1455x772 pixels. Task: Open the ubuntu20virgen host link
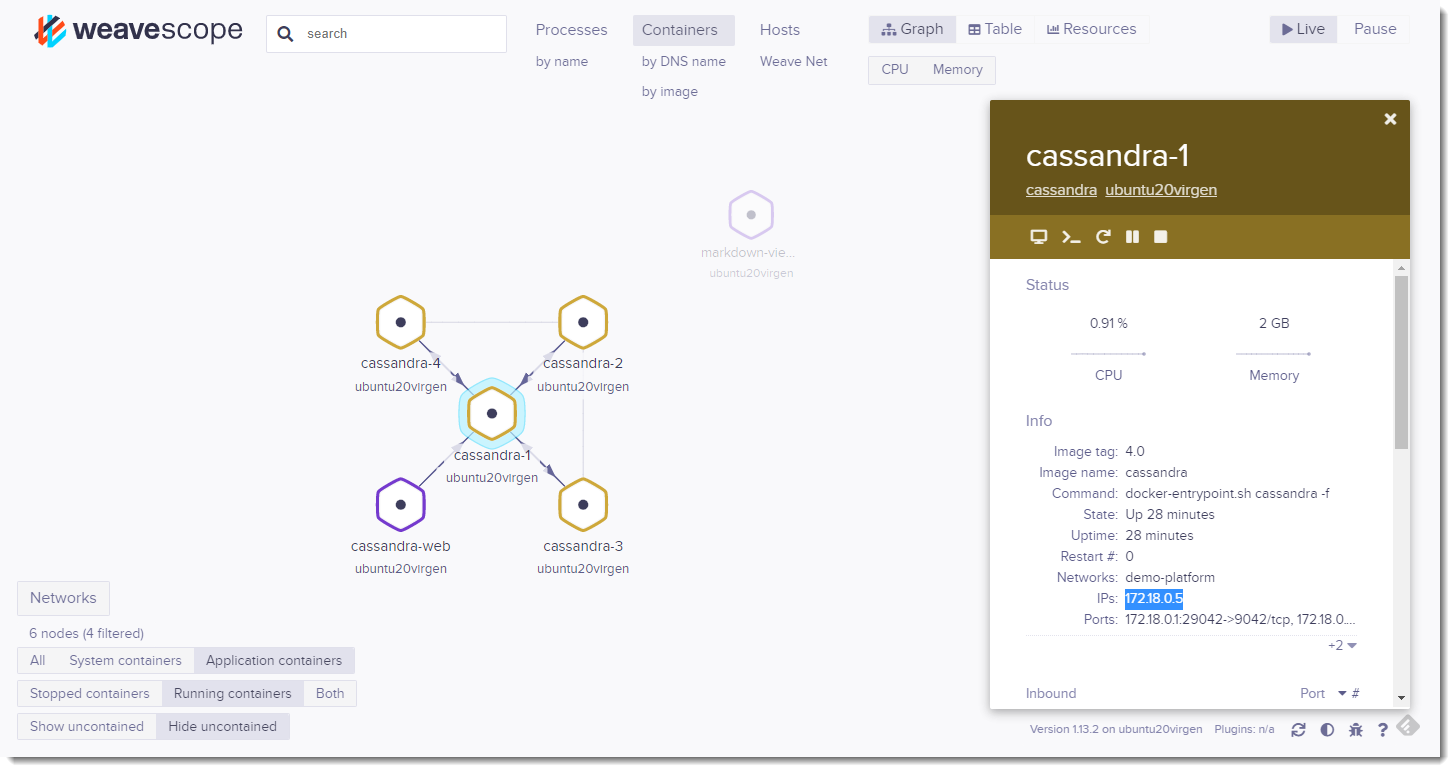click(1160, 190)
